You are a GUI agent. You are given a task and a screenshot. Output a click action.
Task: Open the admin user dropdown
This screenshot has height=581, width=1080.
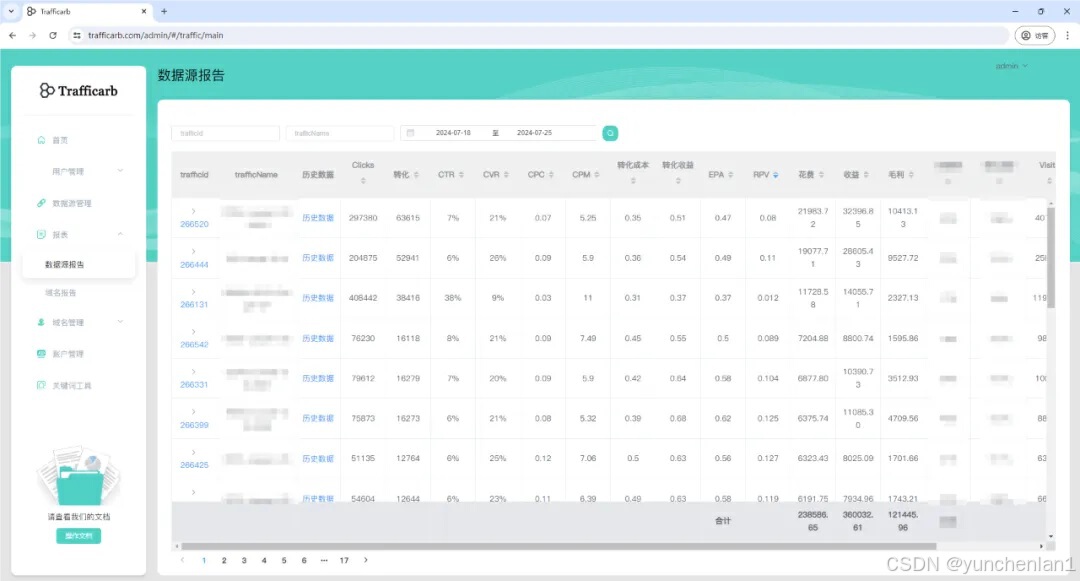1011,66
